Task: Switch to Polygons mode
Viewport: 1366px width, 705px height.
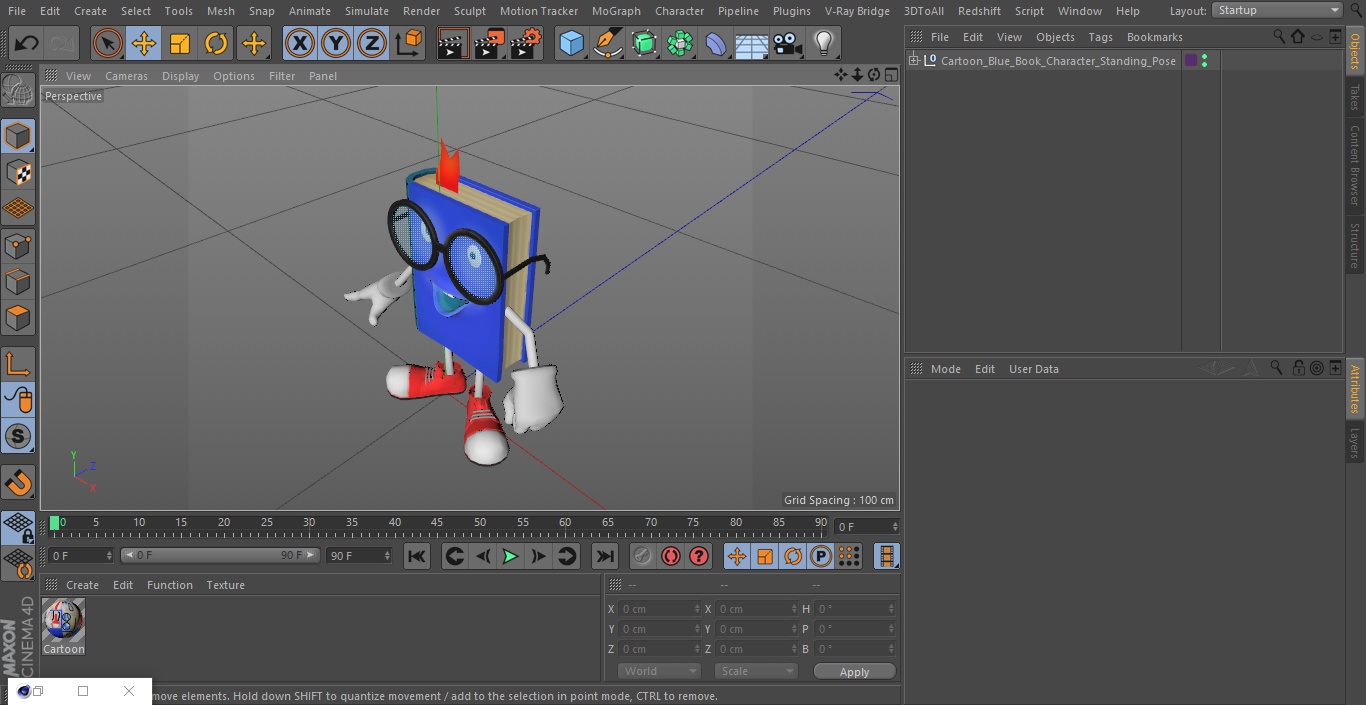Action: [18, 318]
